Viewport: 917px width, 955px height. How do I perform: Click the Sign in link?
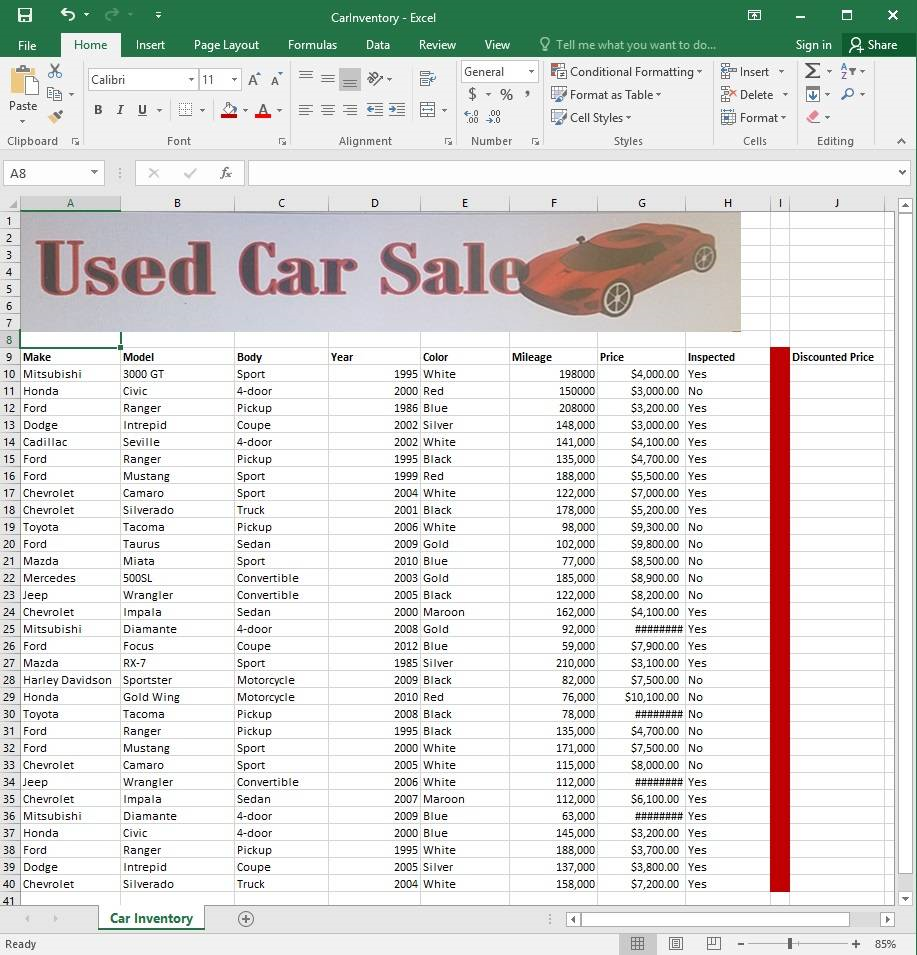coord(813,45)
